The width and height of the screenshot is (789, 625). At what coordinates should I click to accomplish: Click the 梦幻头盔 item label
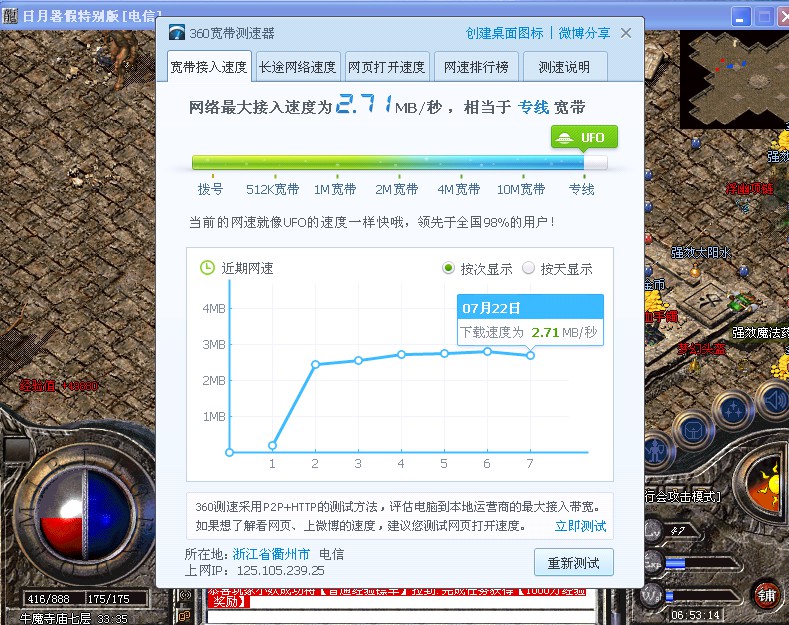[701, 349]
